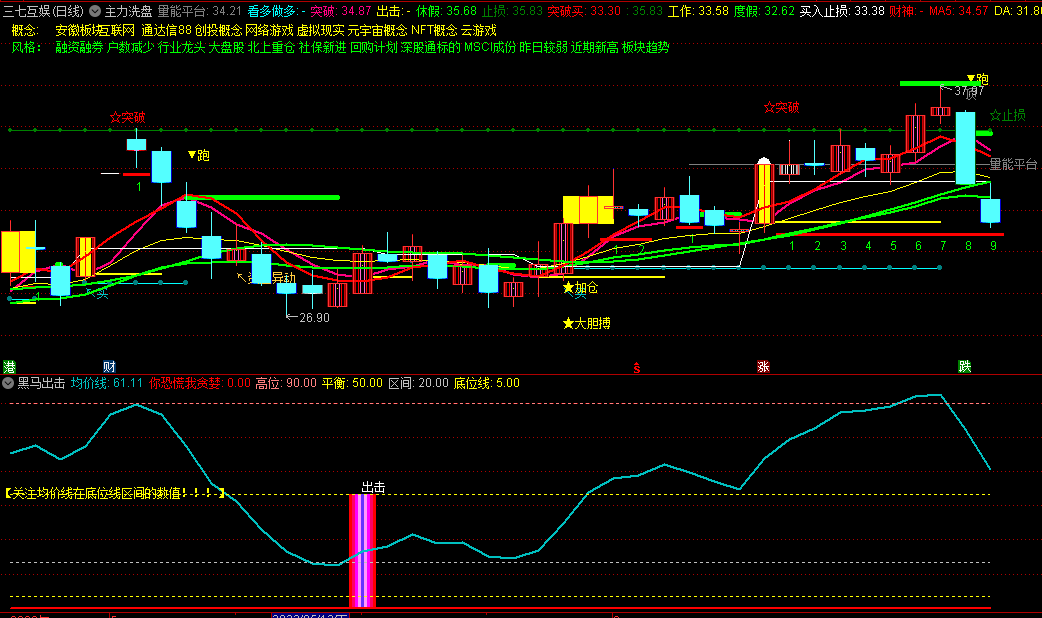This screenshot has height=618, width=1042.
Task: Select the 通达信88 concept tag
Action: (x=166, y=31)
